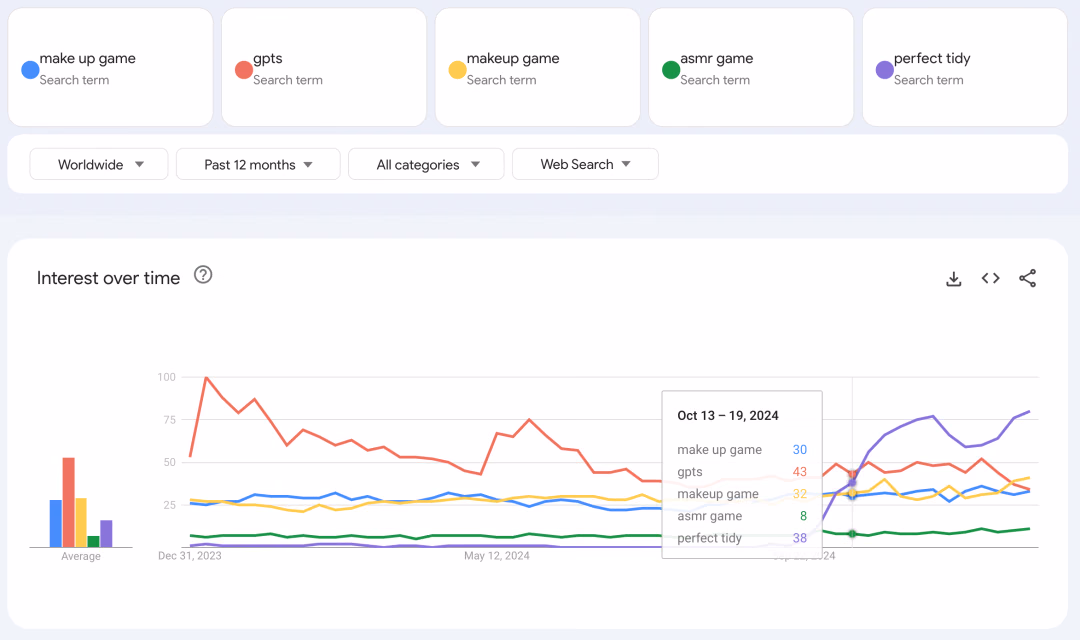
Task: Change the Web Search type dropdown
Action: (585, 164)
